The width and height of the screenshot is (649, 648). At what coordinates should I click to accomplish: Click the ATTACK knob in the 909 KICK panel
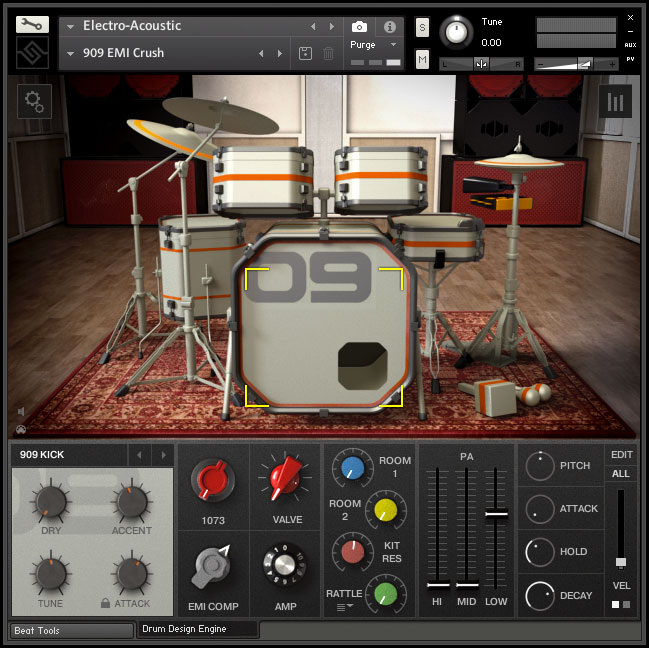click(x=132, y=574)
